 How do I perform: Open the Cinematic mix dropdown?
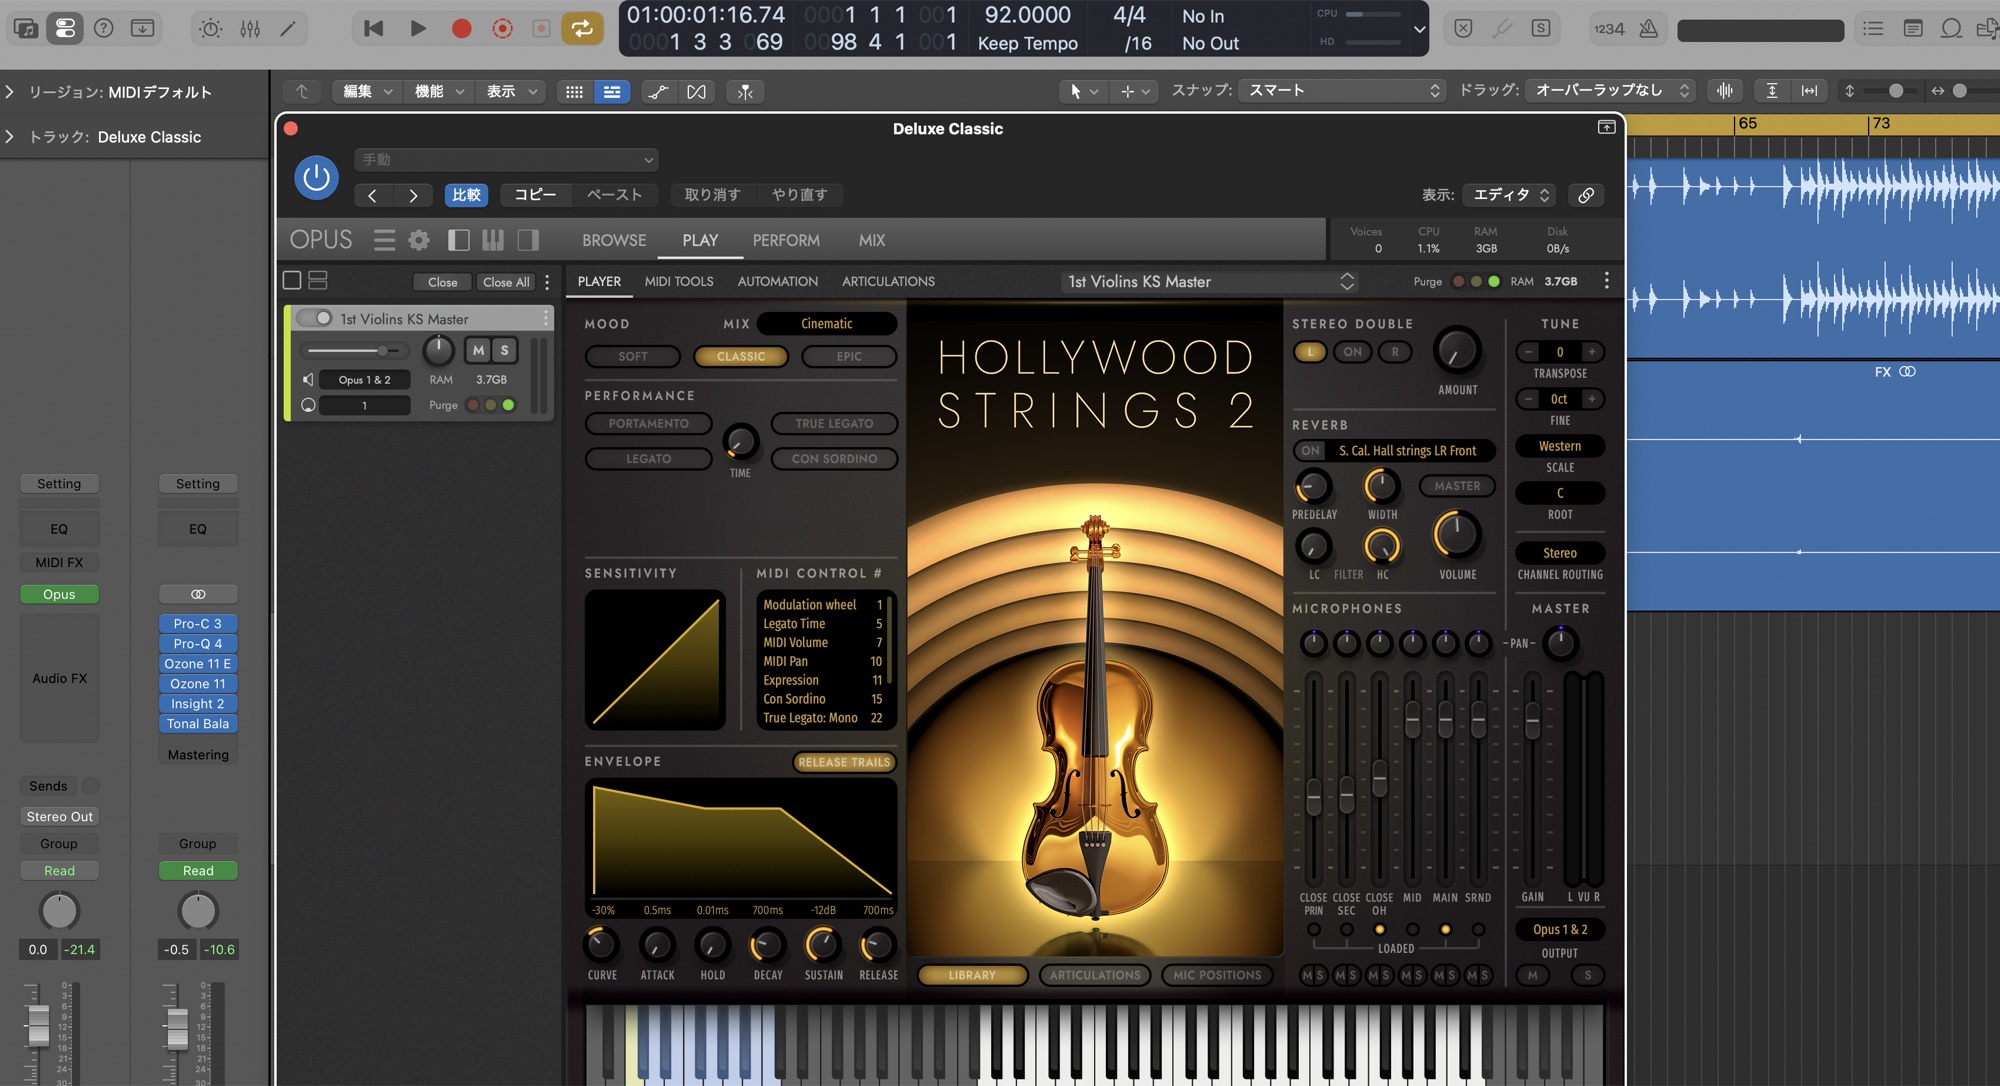[x=826, y=323]
